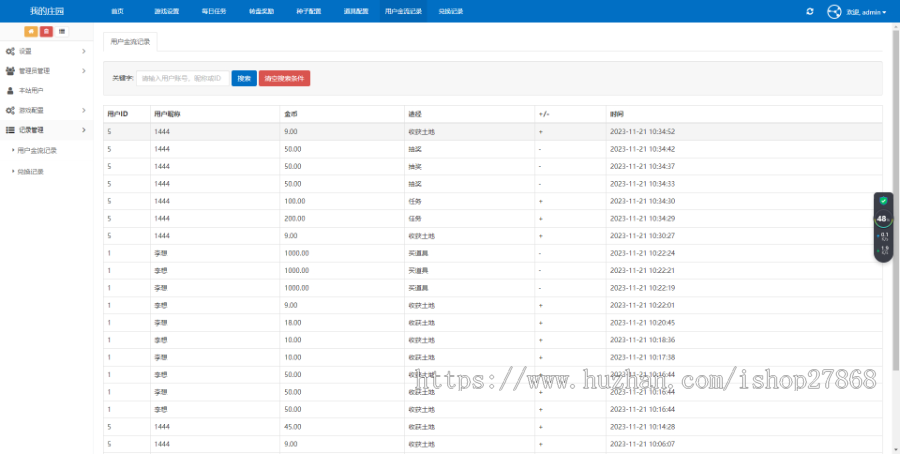Click the orange home shortcut icon

point(31,32)
